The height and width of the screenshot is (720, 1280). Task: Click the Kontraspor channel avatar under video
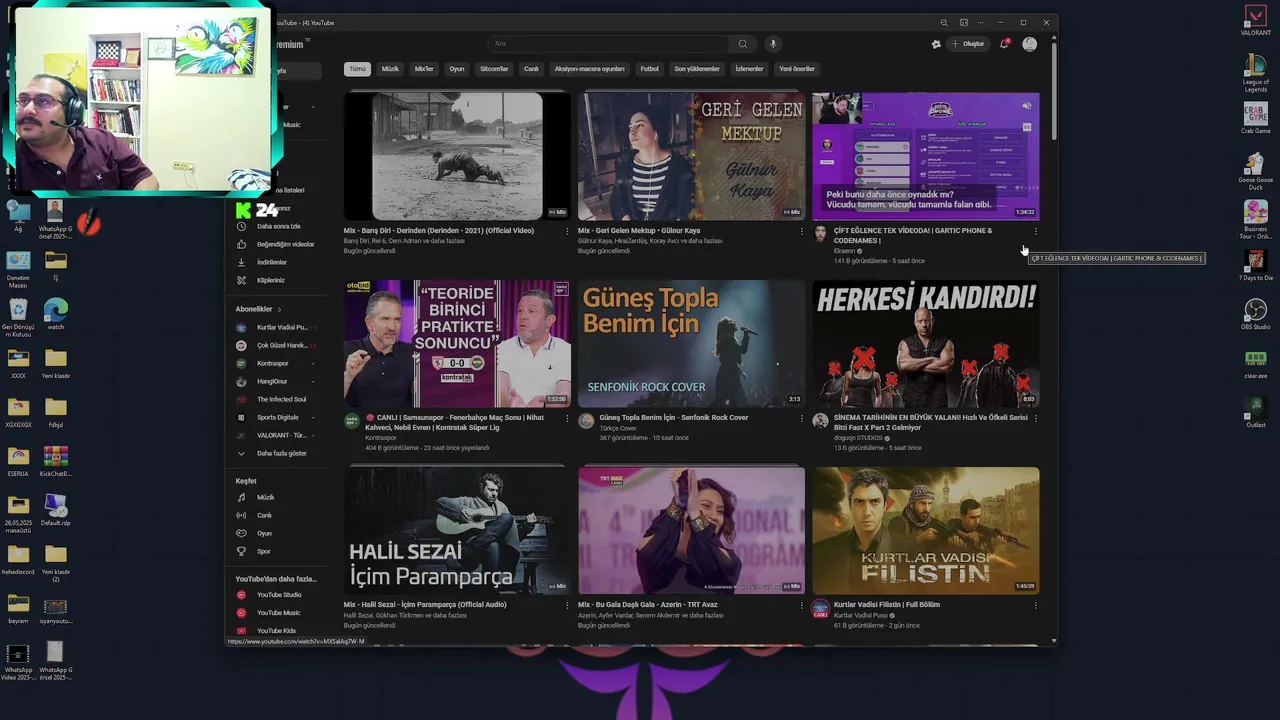[x=352, y=421]
